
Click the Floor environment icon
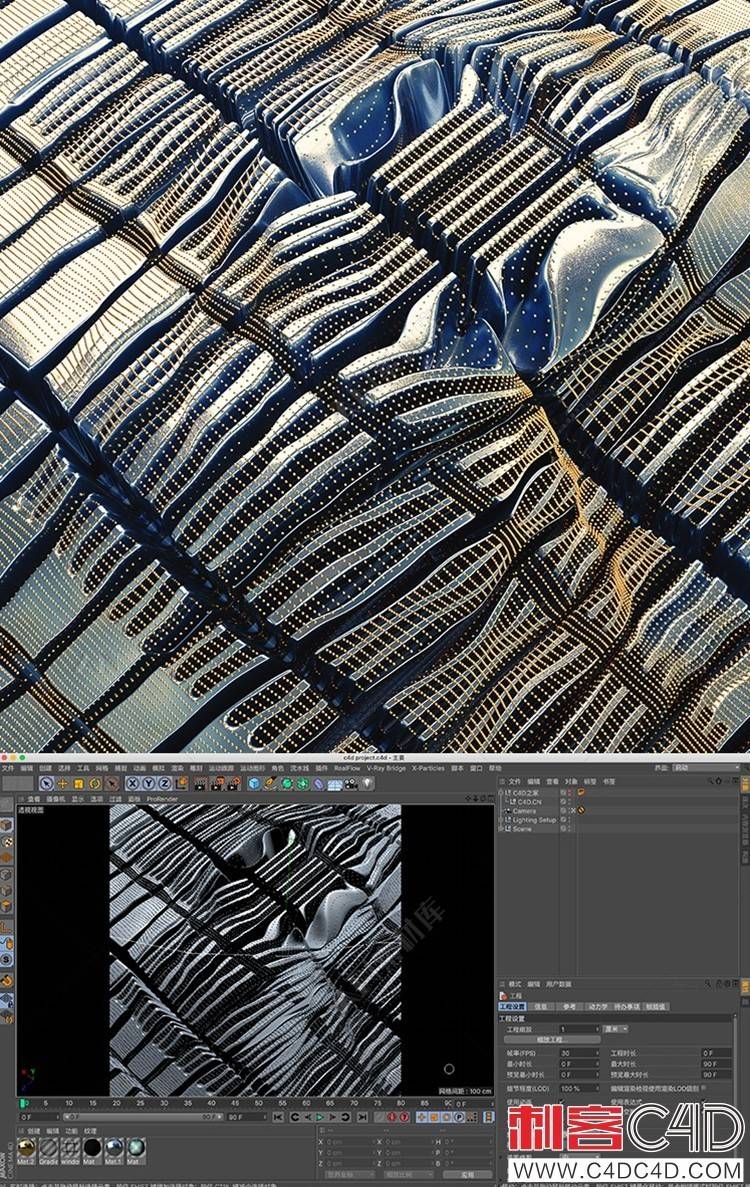click(x=334, y=784)
